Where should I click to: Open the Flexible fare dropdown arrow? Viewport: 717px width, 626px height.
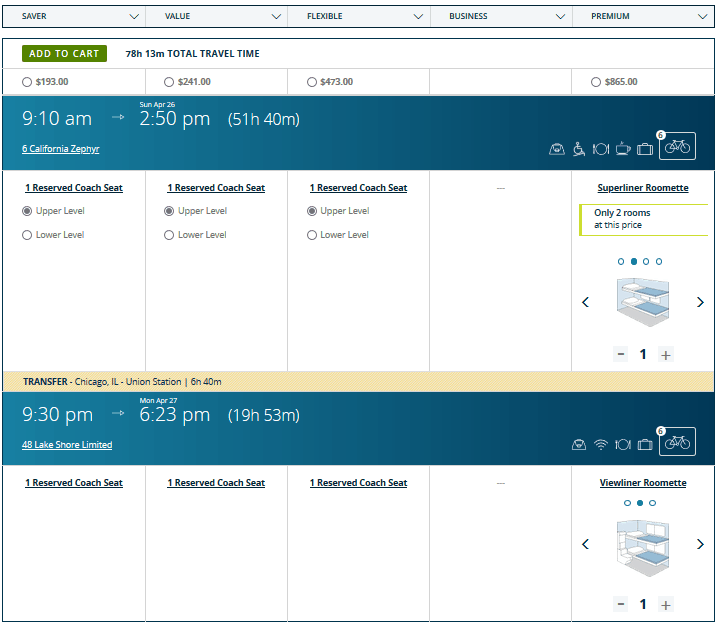419,17
